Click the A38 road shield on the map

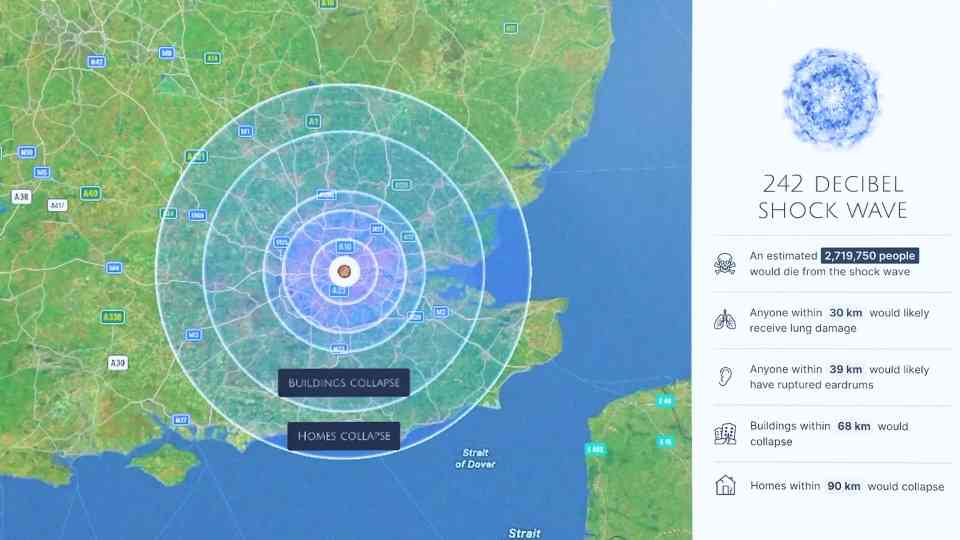(x=21, y=197)
